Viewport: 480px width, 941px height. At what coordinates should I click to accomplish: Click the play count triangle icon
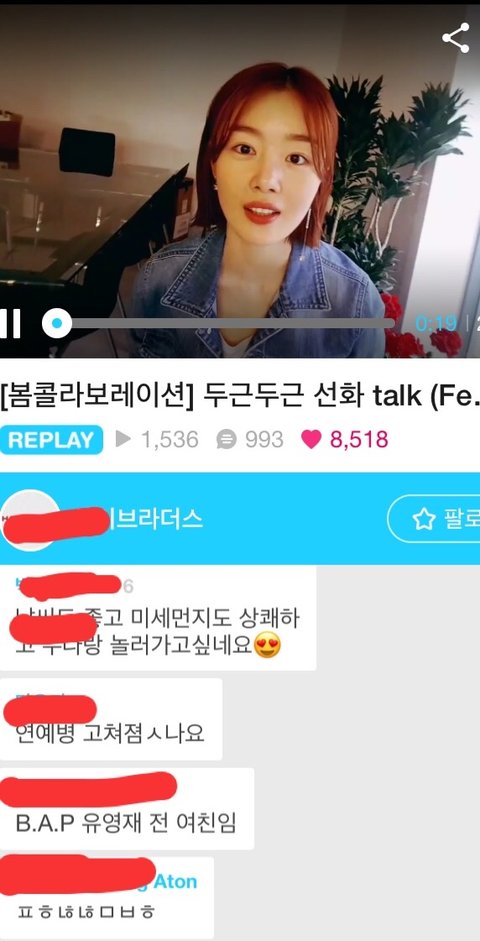pos(123,439)
